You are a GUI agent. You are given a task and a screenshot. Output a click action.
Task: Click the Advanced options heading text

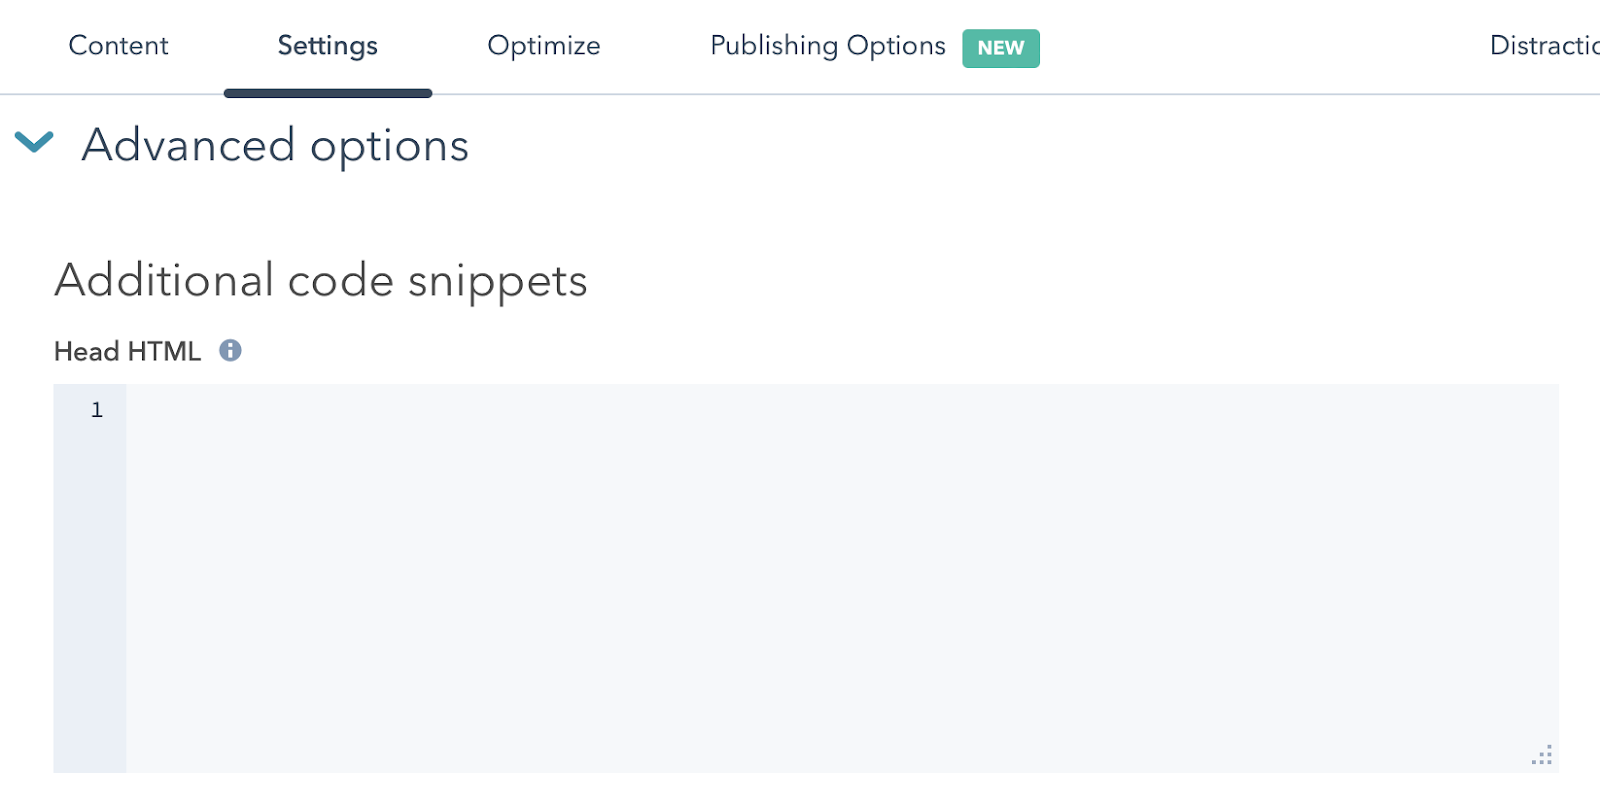point(275,146)
